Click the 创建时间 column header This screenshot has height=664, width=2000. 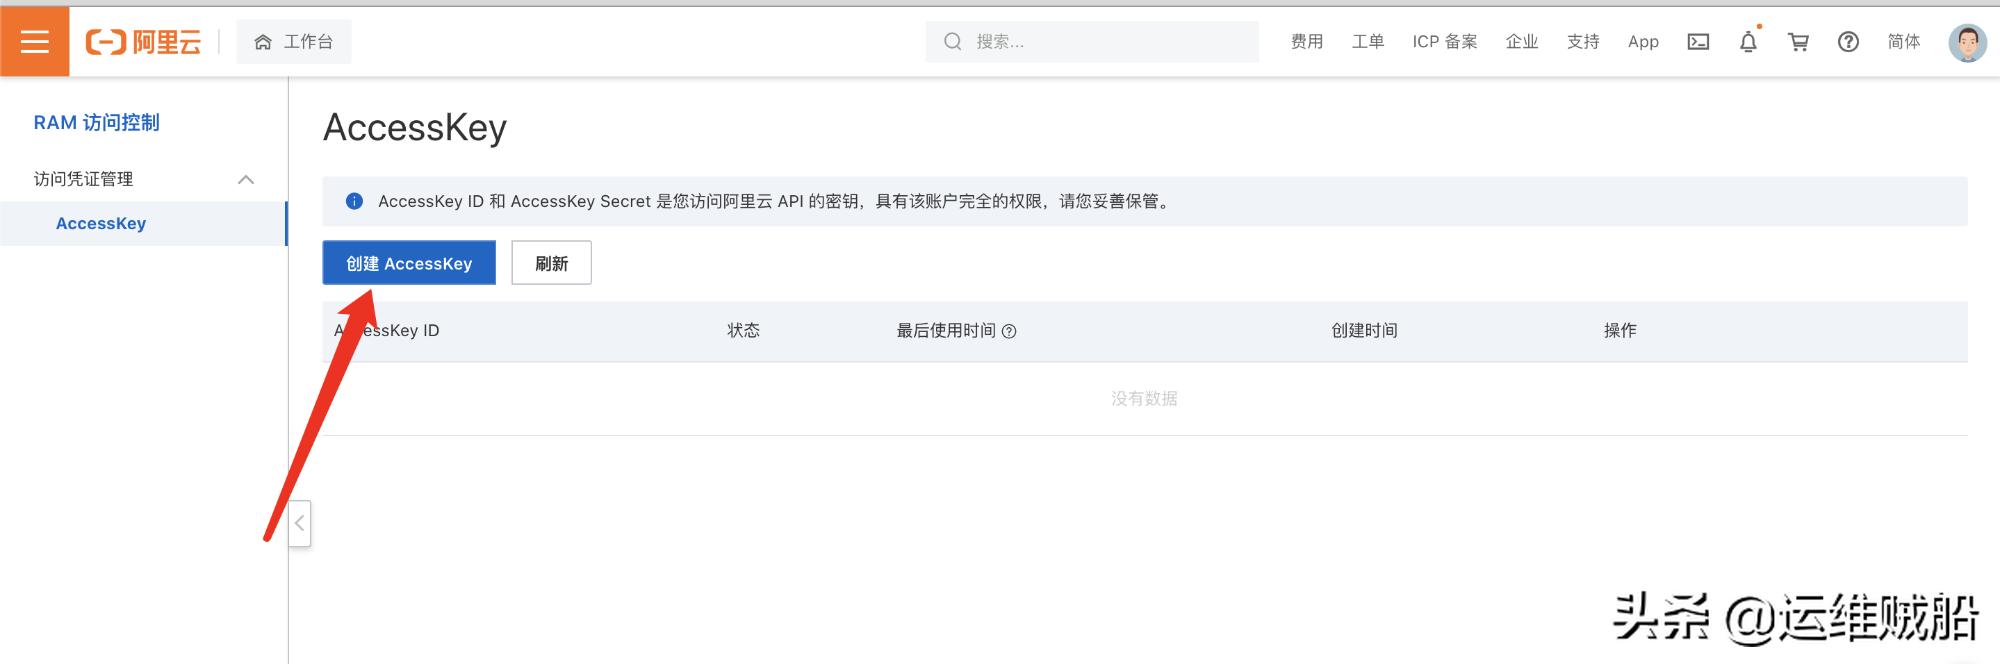pyautogui.click(x=1364, y=331)
